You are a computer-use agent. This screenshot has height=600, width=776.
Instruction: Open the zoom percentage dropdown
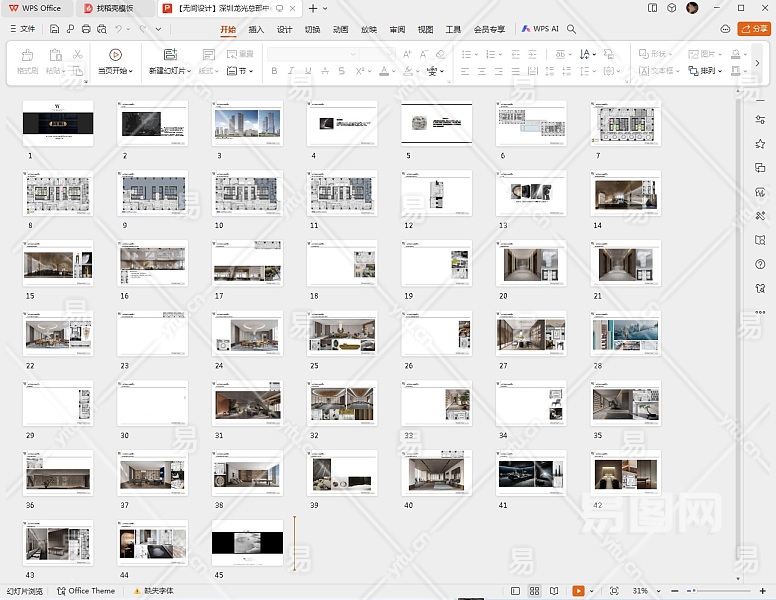click(x=657, y=591)
